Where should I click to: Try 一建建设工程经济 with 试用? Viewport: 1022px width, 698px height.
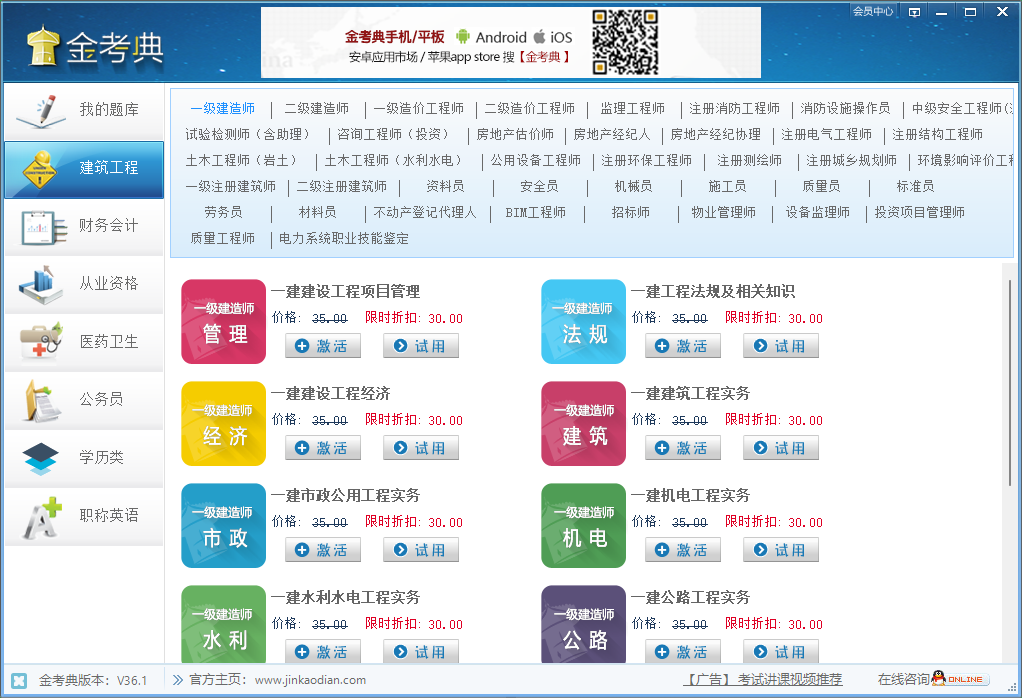click(x=421, y=448)
